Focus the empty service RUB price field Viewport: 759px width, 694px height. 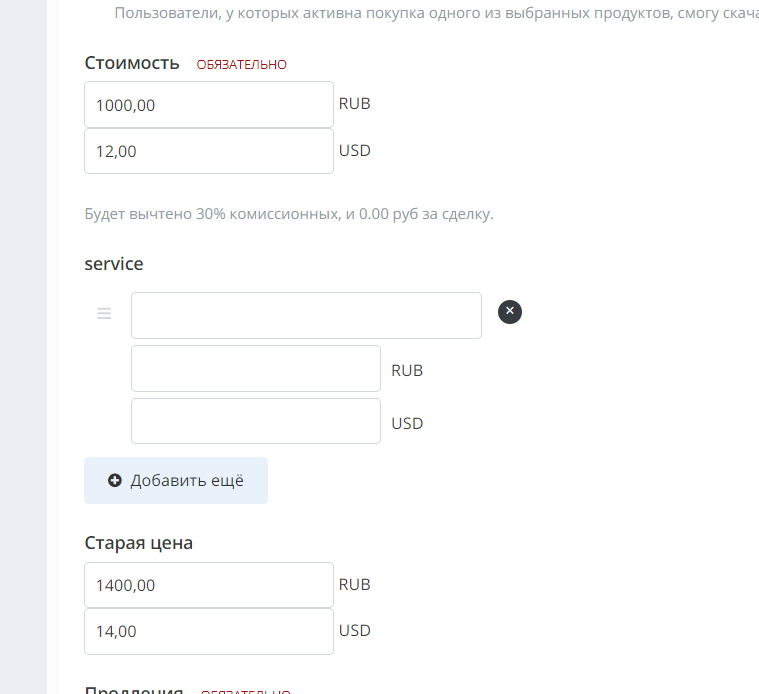[x=256, y=368]
